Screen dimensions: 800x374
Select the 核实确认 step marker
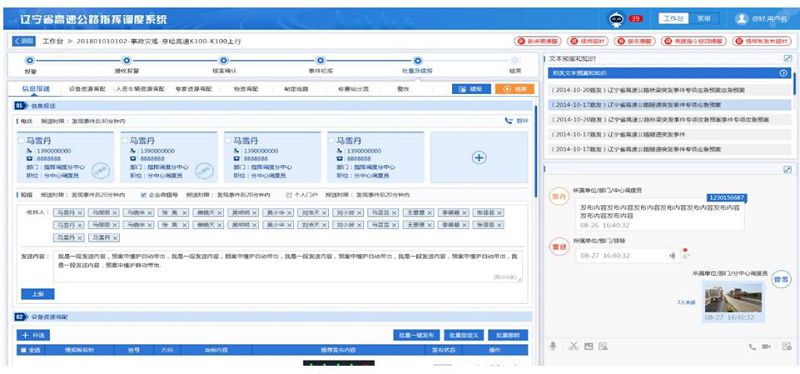tap(223, 61)
